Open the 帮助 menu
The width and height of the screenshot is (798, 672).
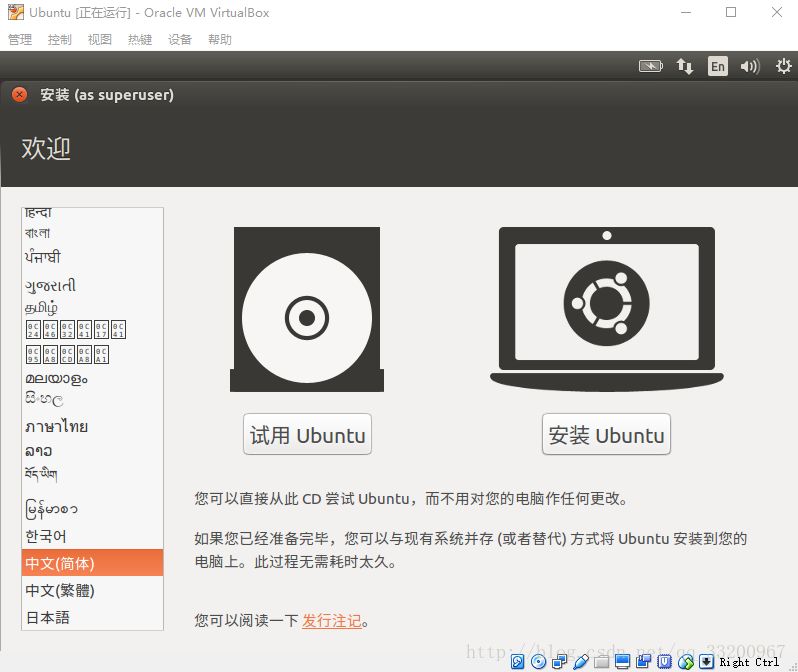point(220,39)
